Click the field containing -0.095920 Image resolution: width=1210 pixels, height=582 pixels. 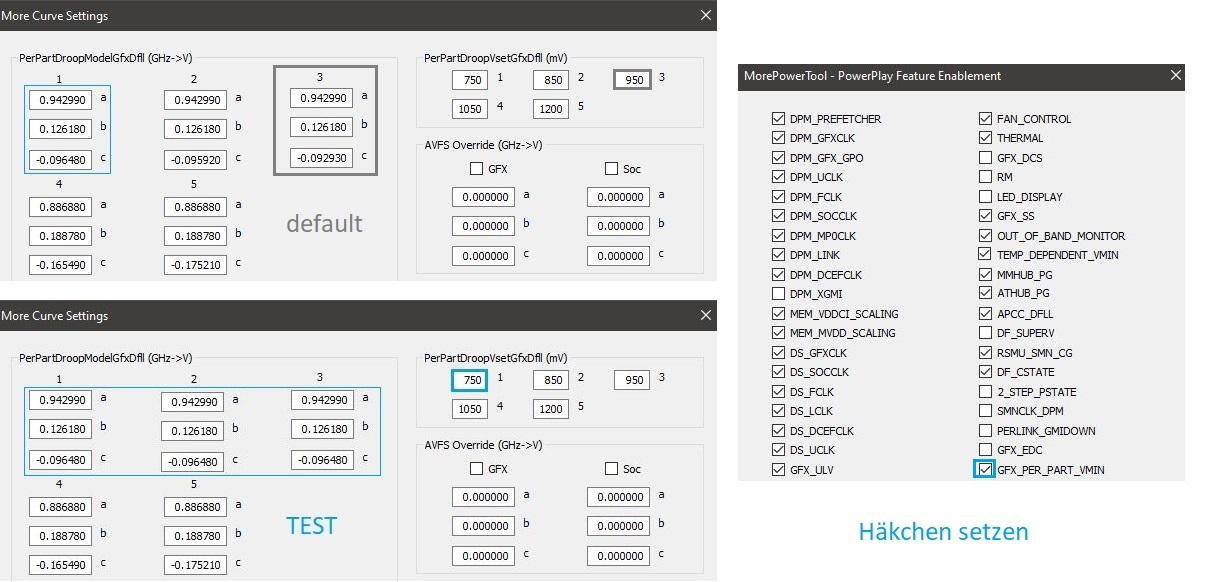(196, 158)
